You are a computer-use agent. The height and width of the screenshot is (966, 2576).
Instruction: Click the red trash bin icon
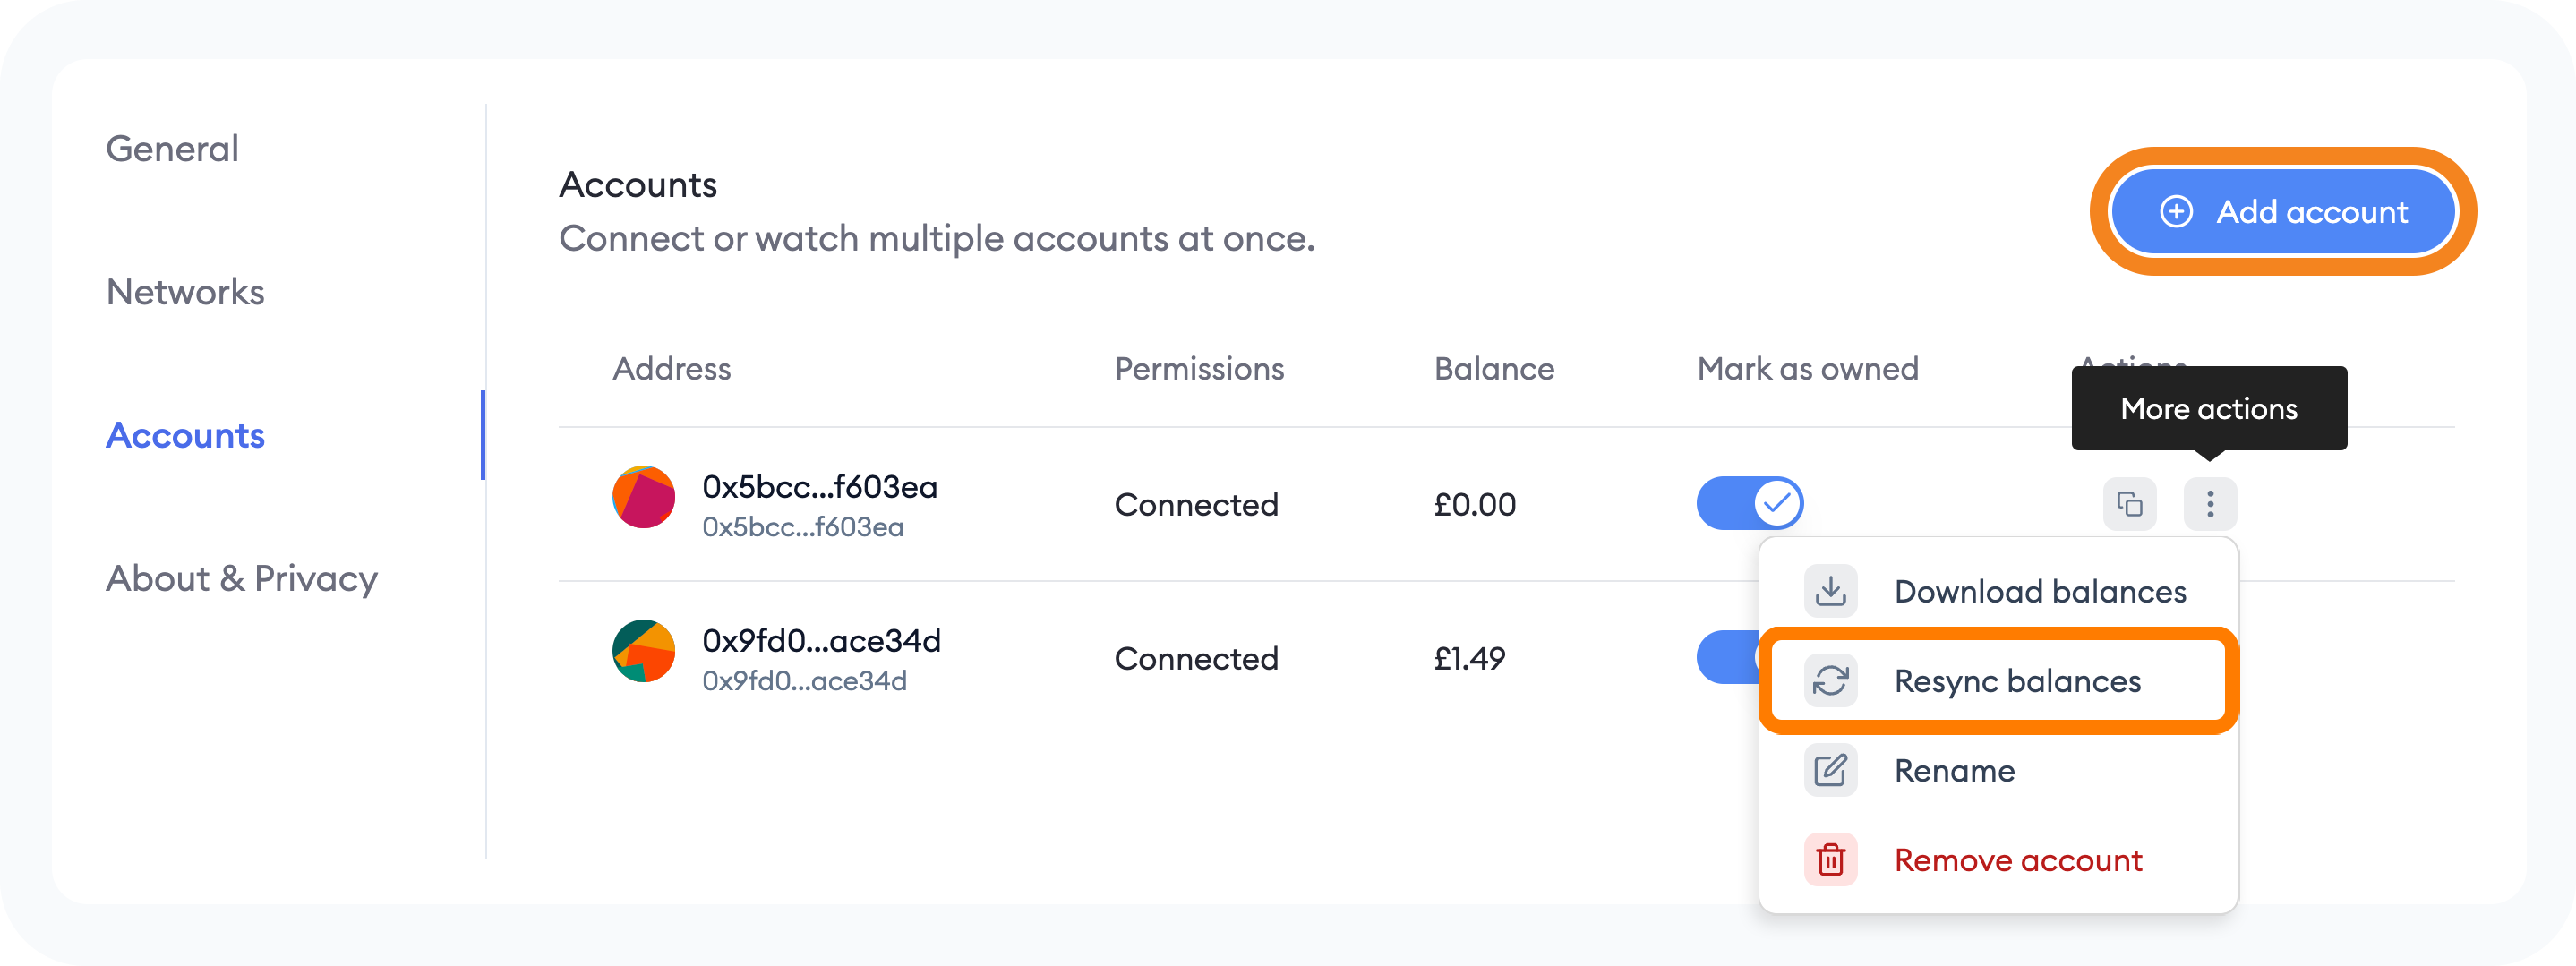pyautogui.click(x=1830, y=860)
